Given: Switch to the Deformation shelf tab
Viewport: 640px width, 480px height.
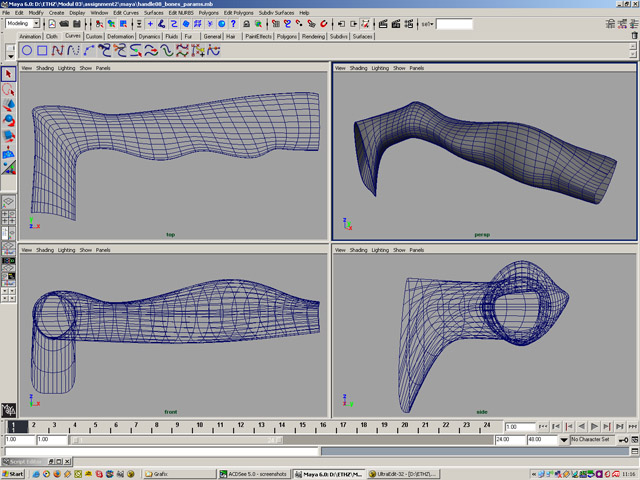Looking at the screenshot, I should pyautogui.click(x=120, y=36).
